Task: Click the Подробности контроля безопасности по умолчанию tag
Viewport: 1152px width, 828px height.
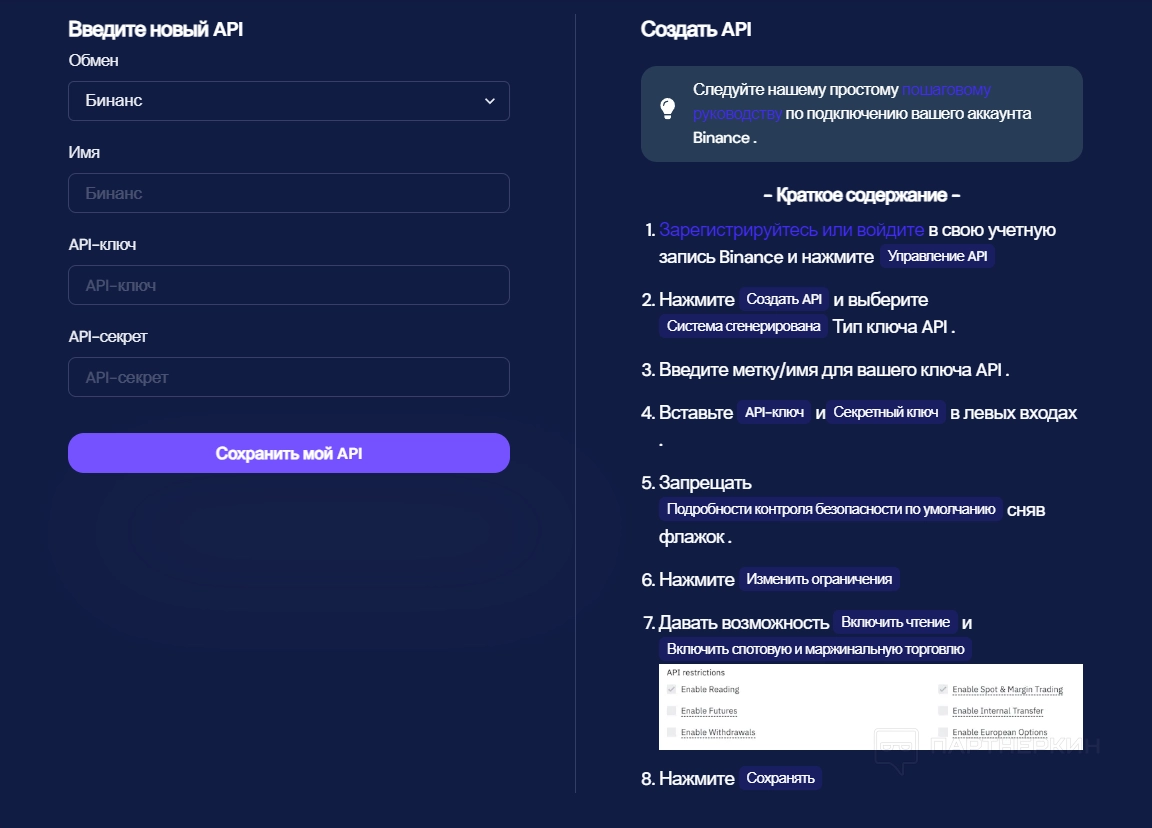Action: 831,509
